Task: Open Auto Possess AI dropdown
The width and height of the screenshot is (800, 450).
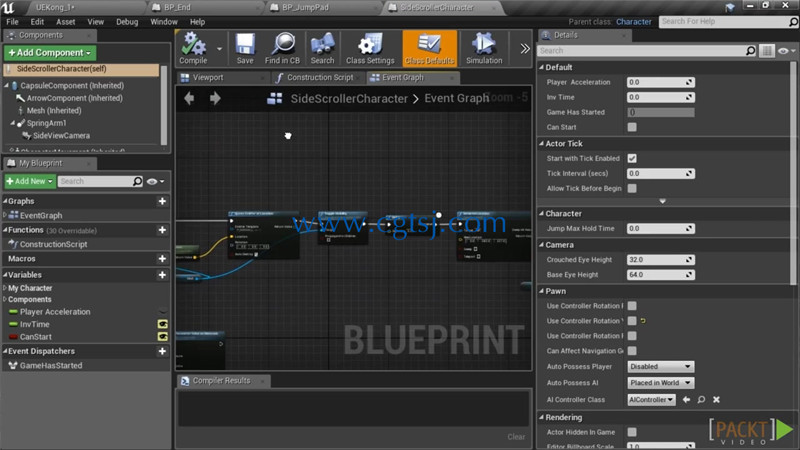Action: (660, 383)
